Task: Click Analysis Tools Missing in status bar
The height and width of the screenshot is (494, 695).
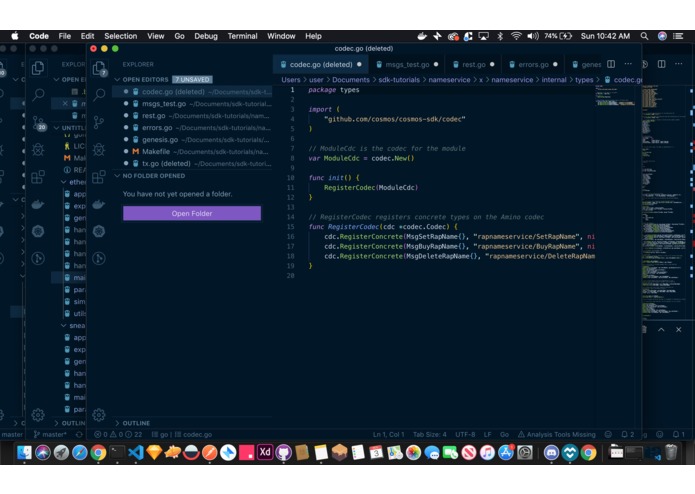Action: click(x=557, y=435)
